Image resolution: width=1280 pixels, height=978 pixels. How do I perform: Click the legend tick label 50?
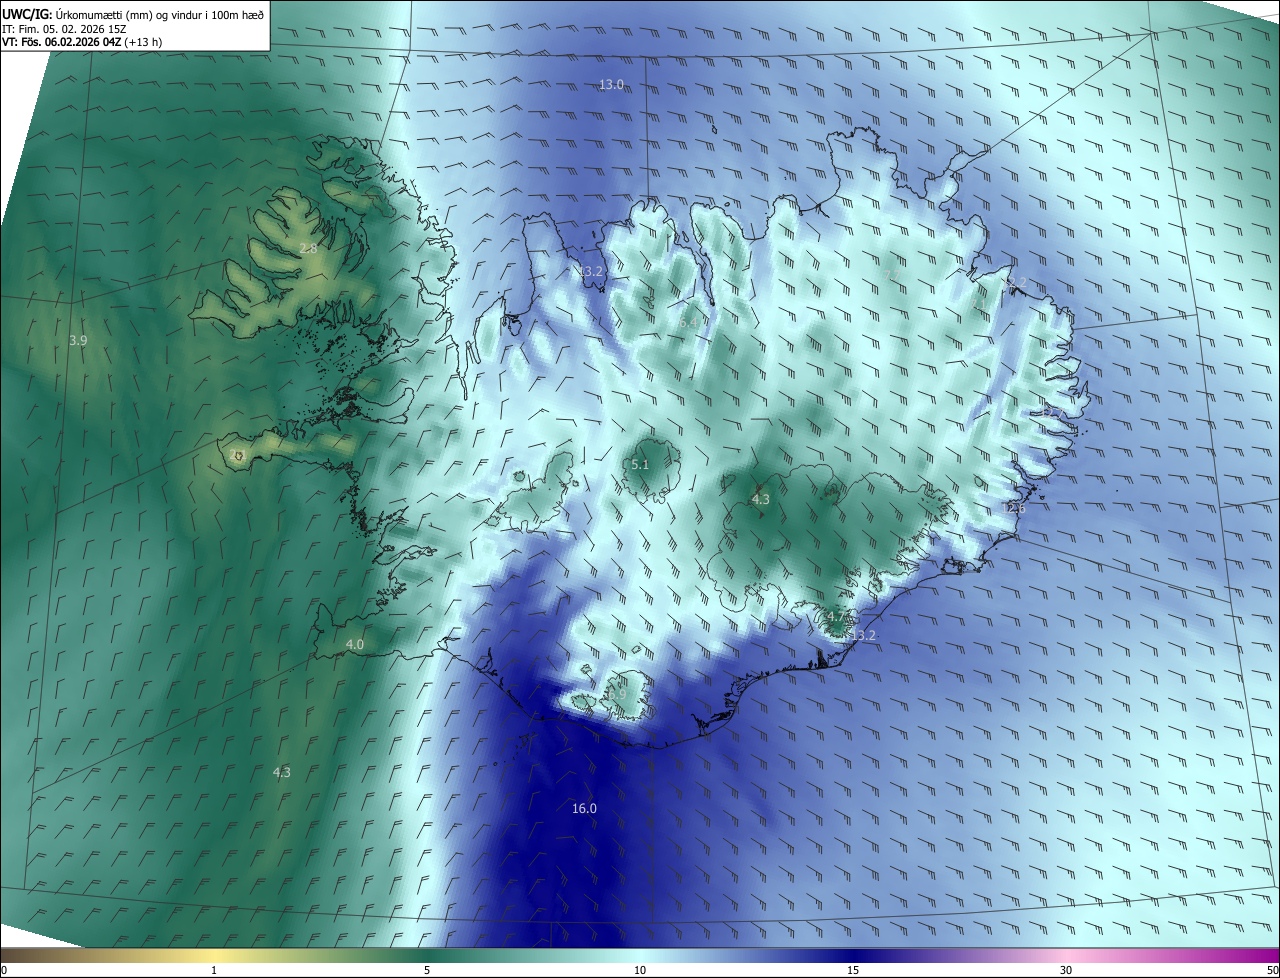point(1272,970)
